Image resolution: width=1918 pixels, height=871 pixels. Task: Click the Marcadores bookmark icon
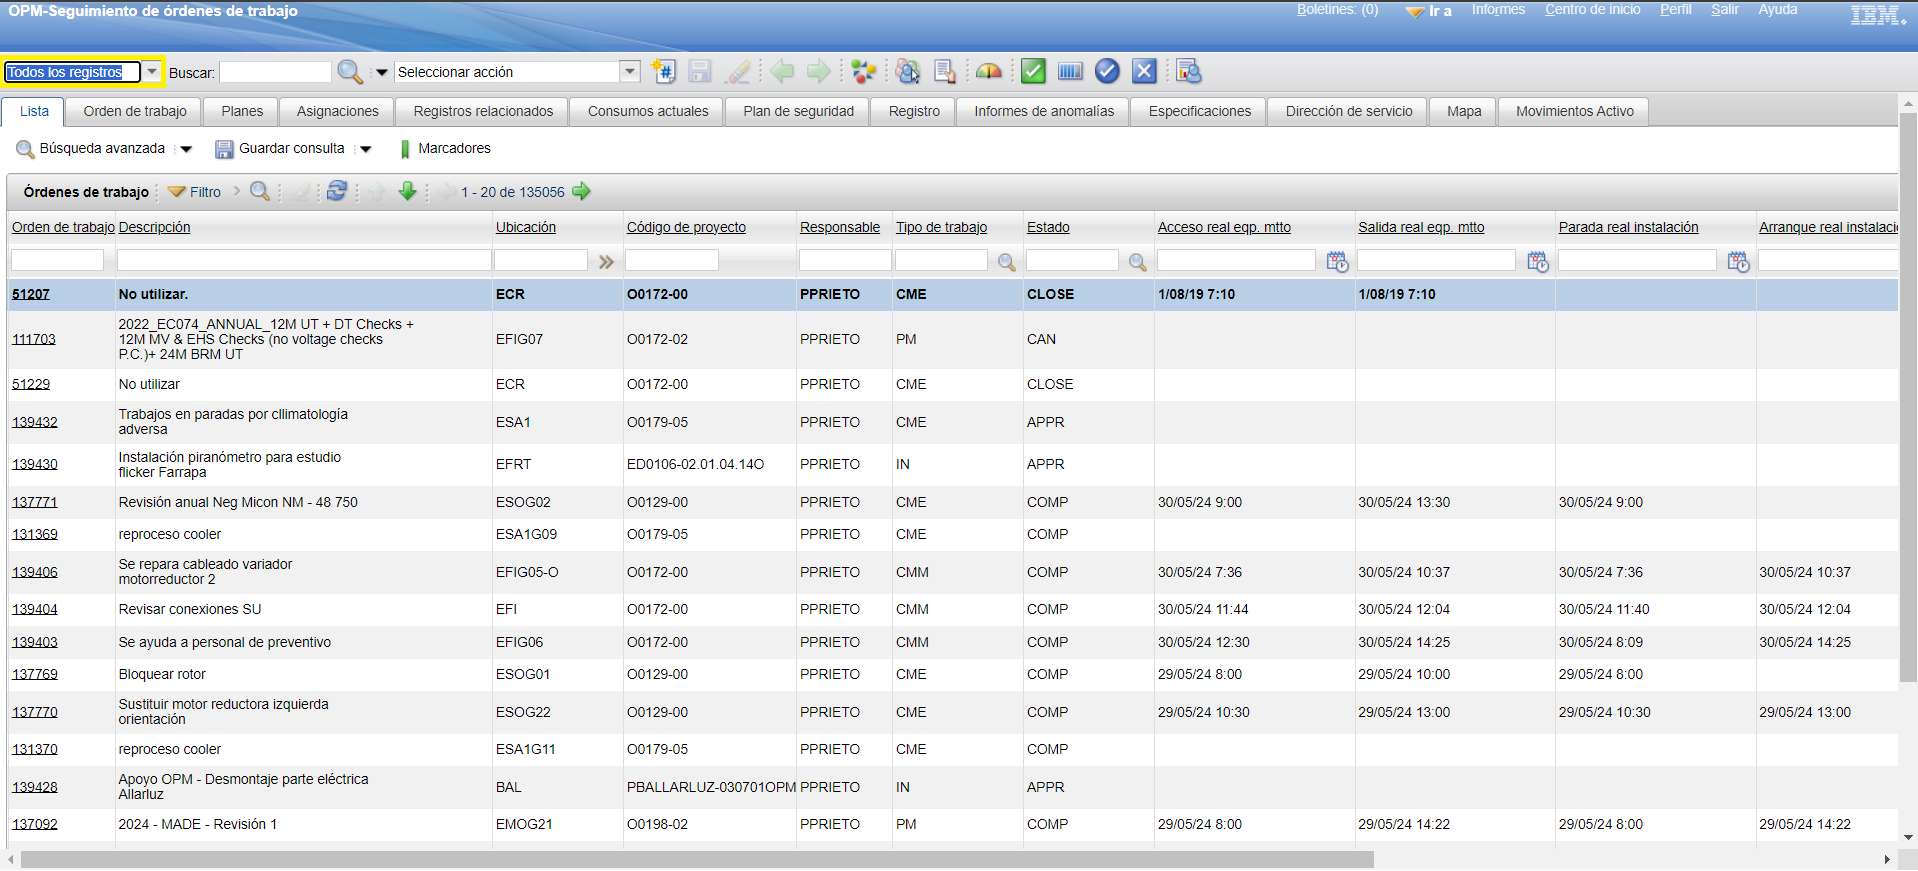click(x=405, y=149)
